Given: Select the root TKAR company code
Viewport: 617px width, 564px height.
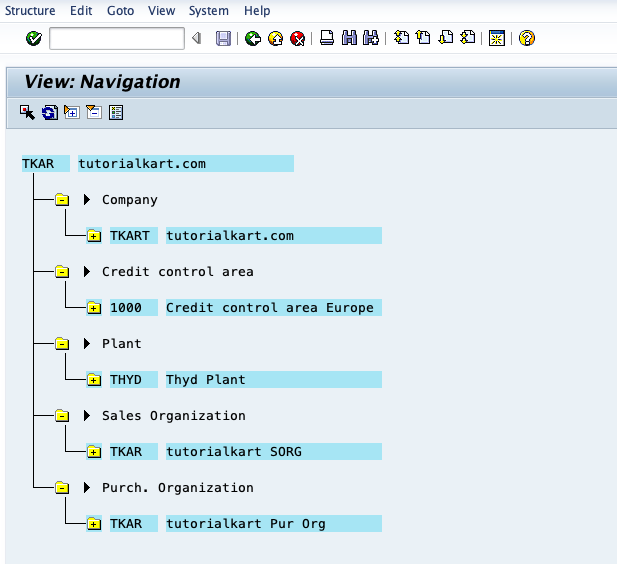Looking at the screenshot, I should 46,163.
